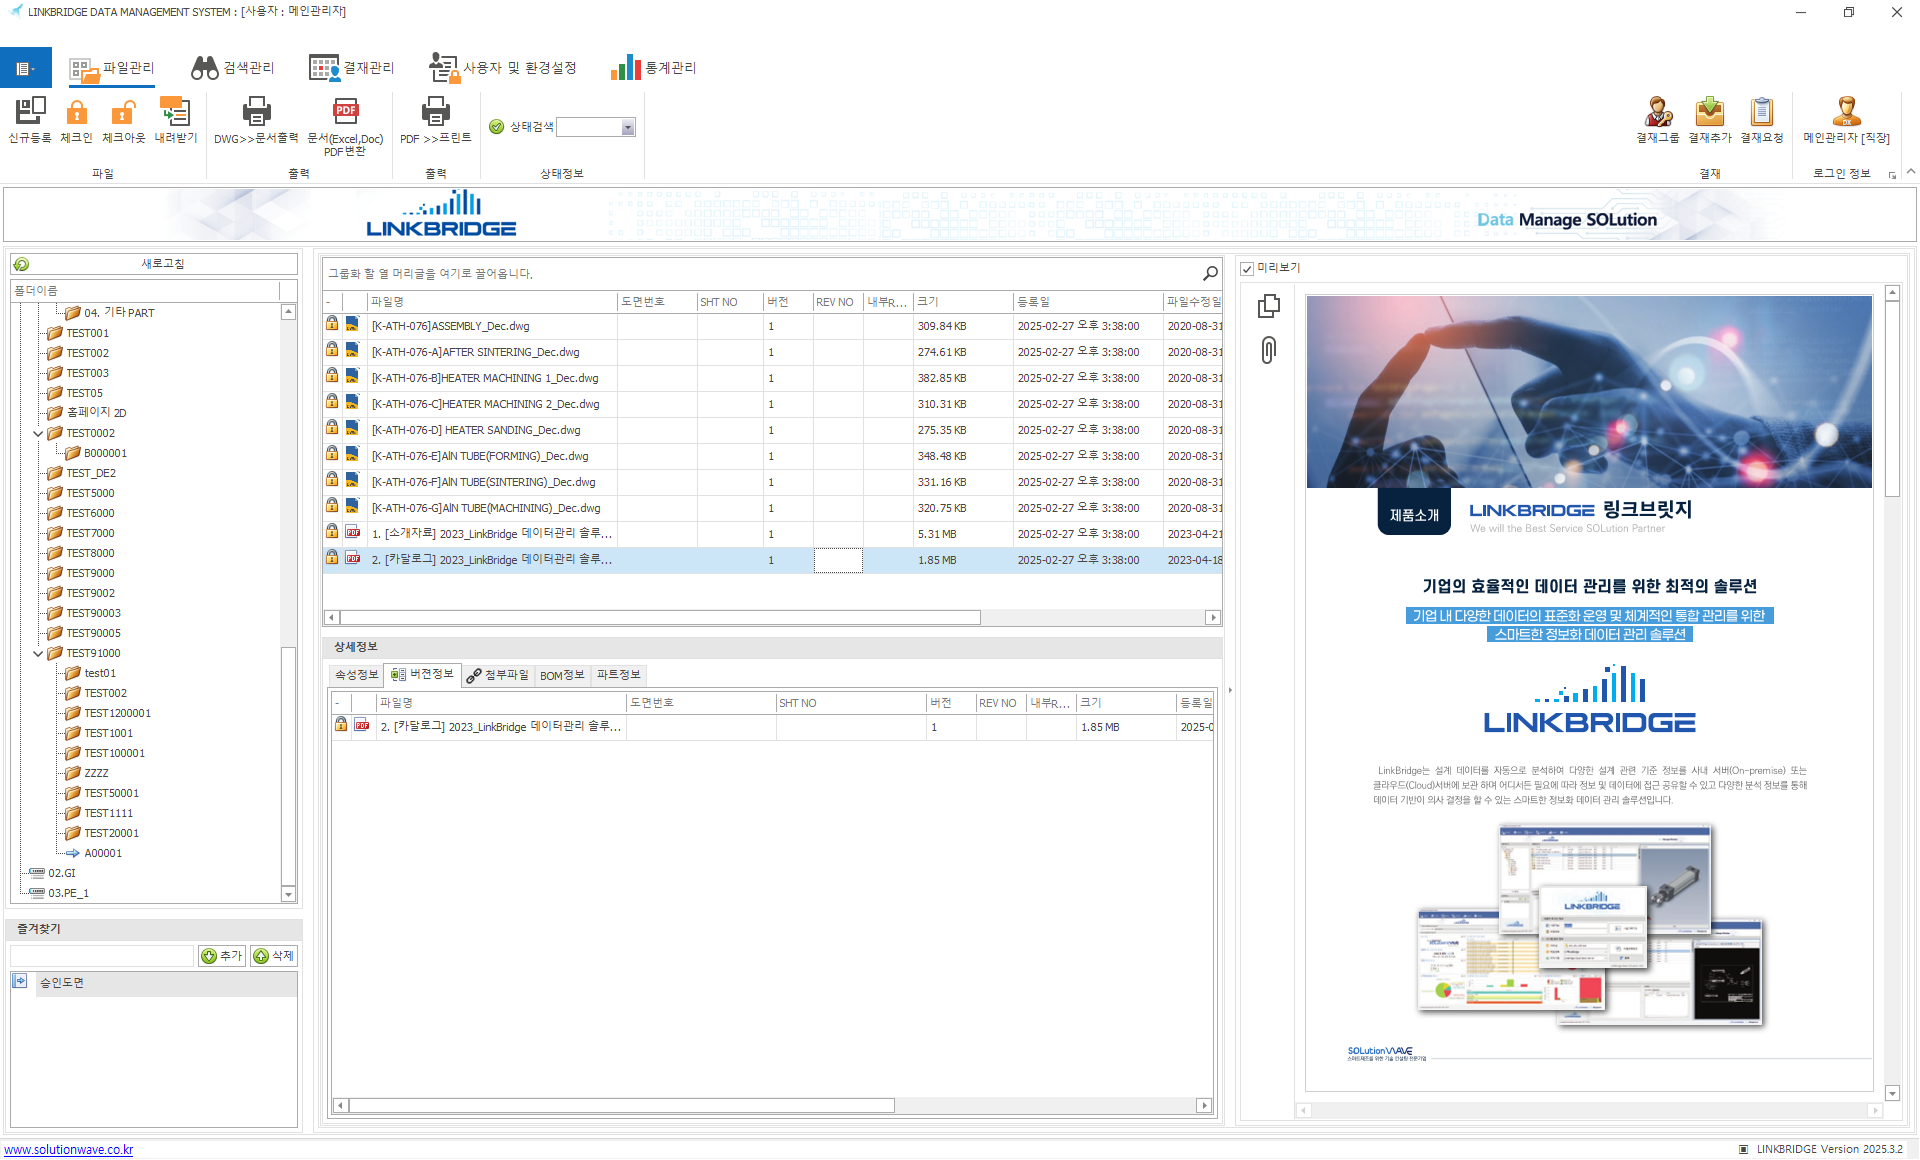
Task: Switch to the BOM정보 tab
Action: (x=562, y=675)
